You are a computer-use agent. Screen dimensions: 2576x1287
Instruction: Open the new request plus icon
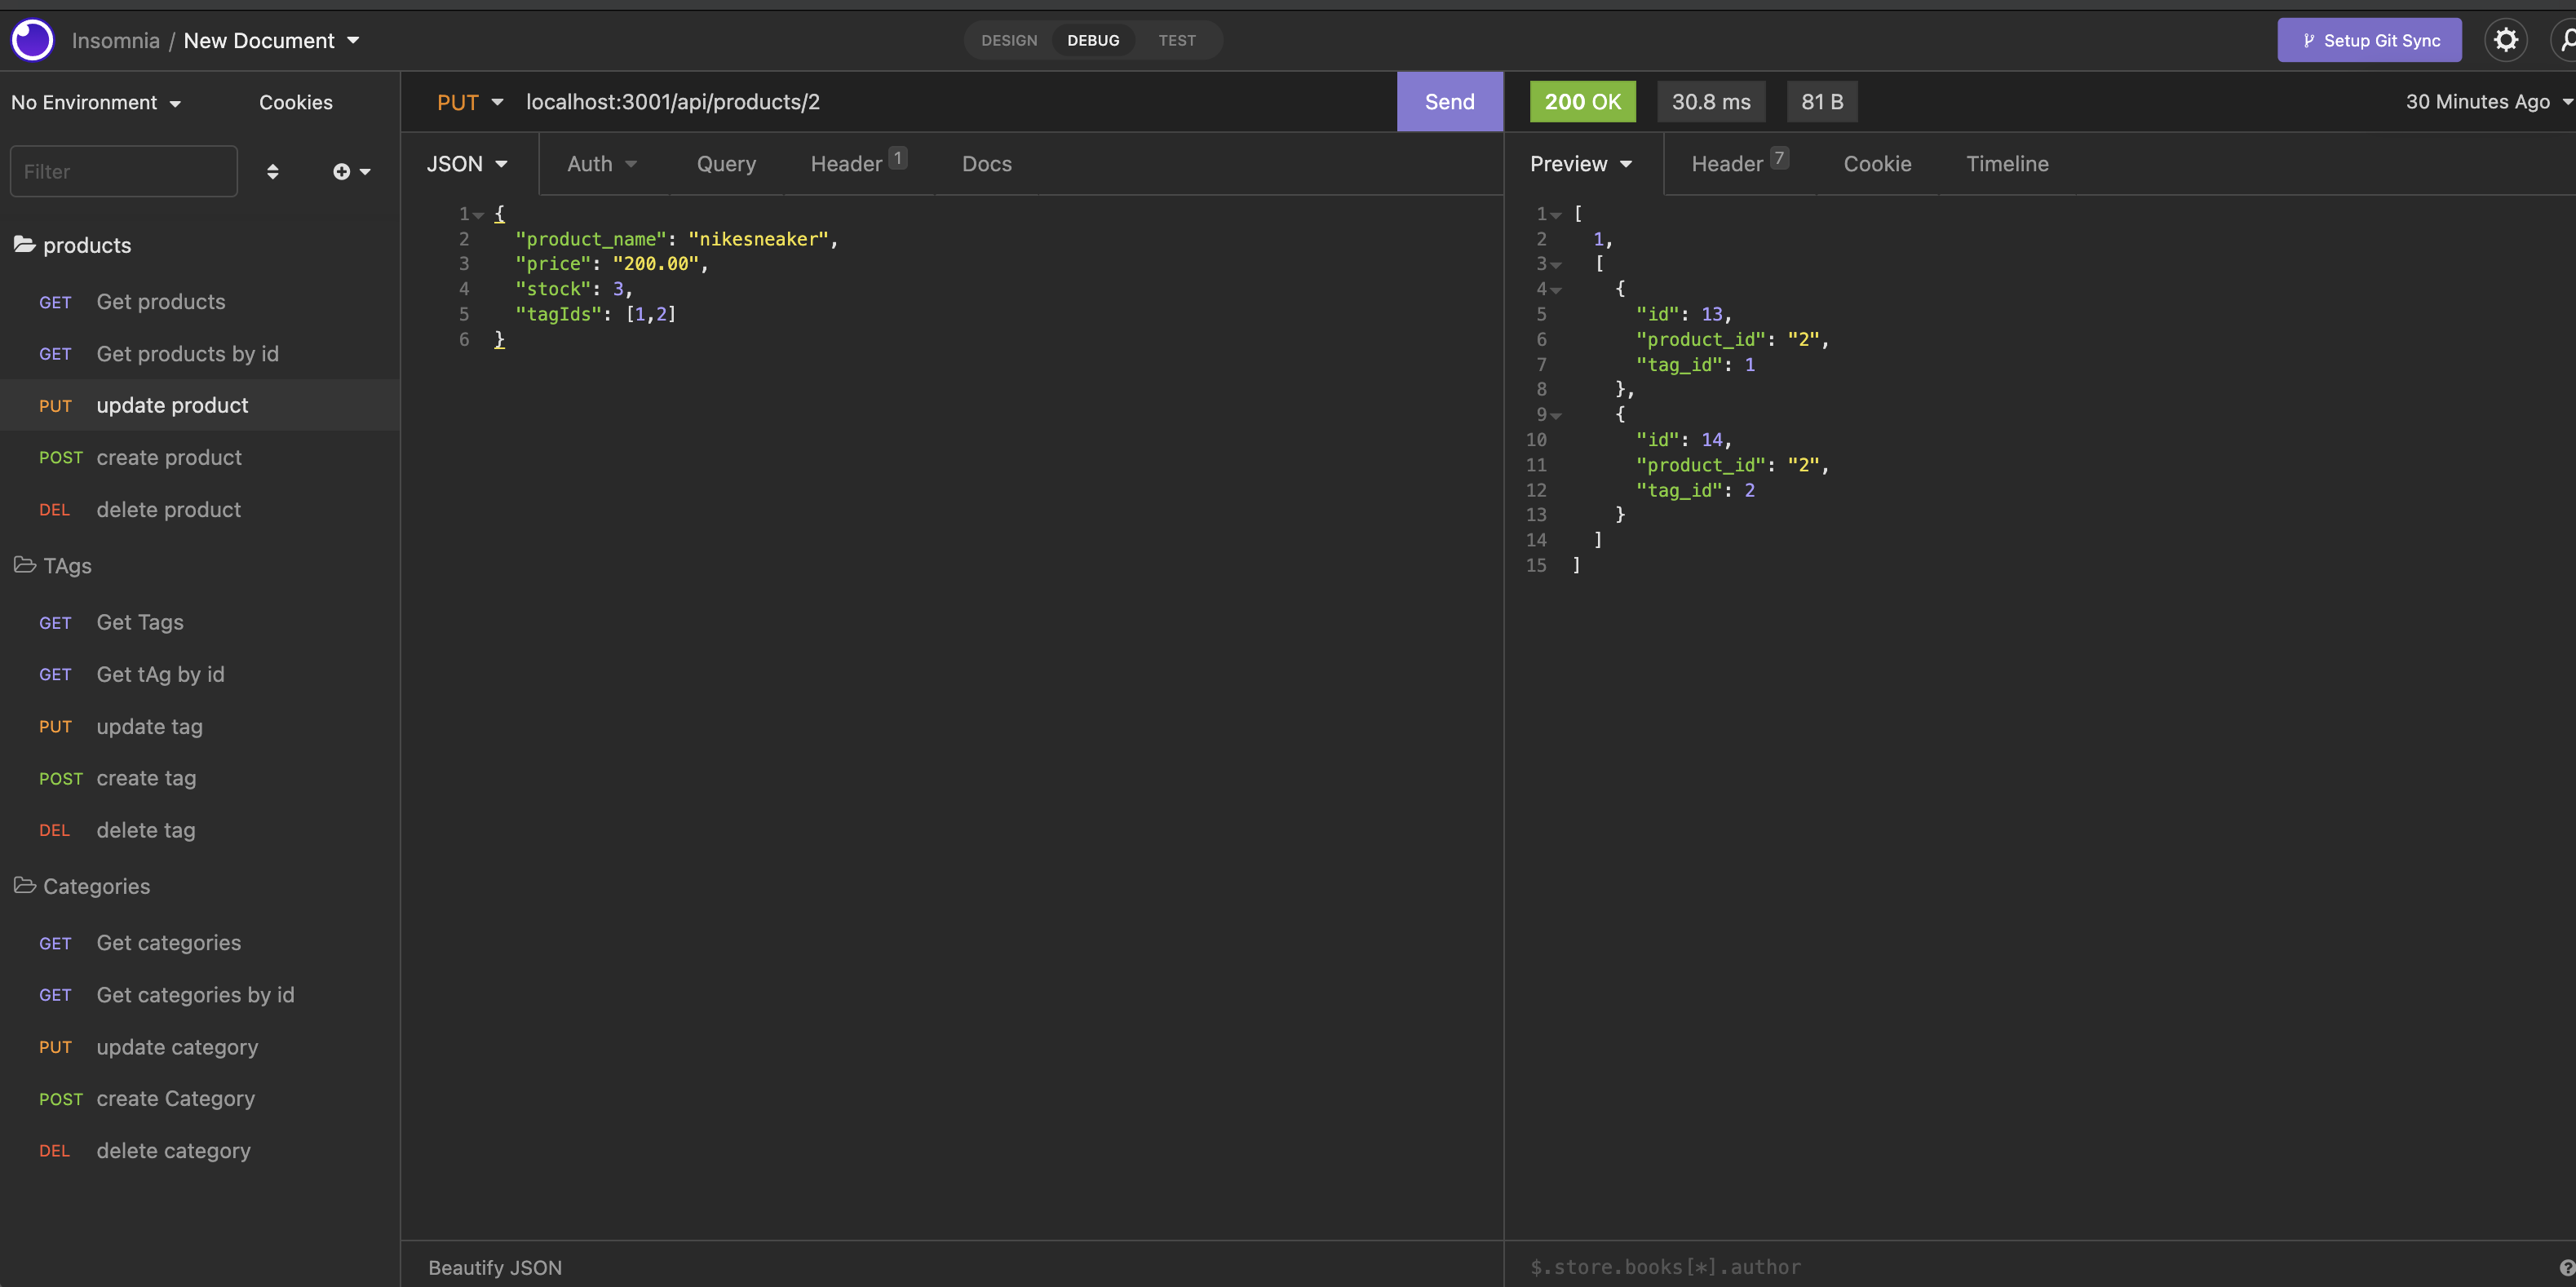[343, 171]
